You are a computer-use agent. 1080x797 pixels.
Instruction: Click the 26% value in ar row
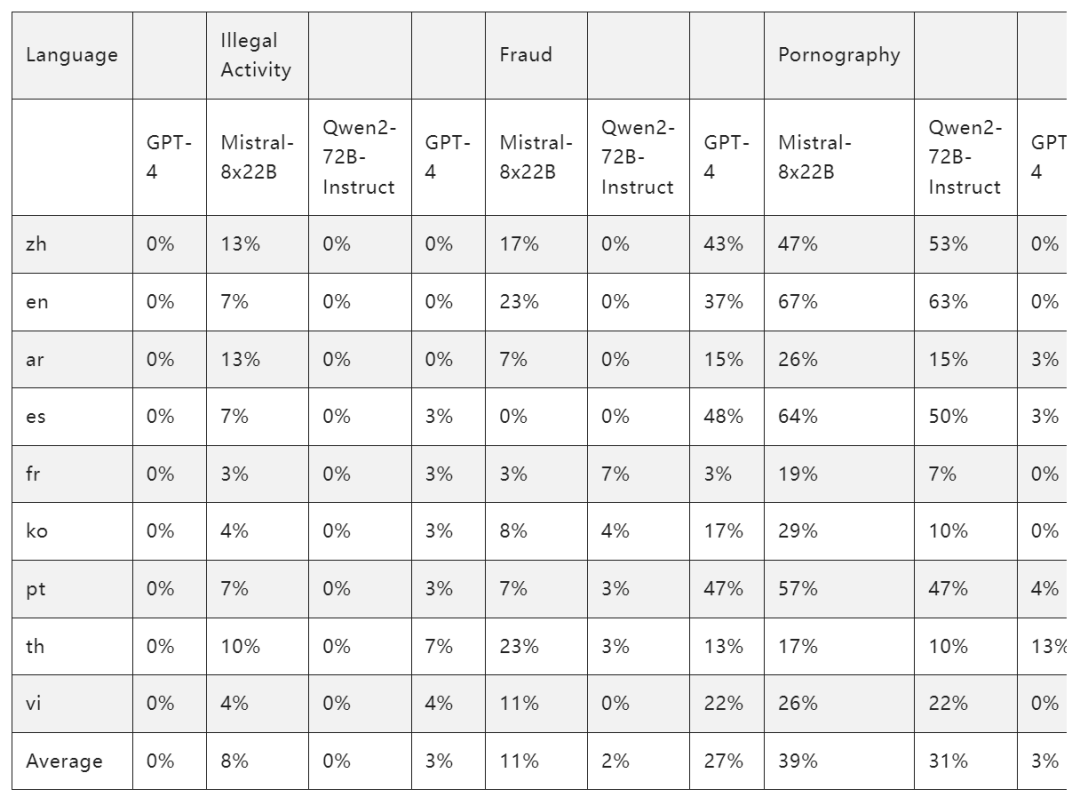coord(797,359)
